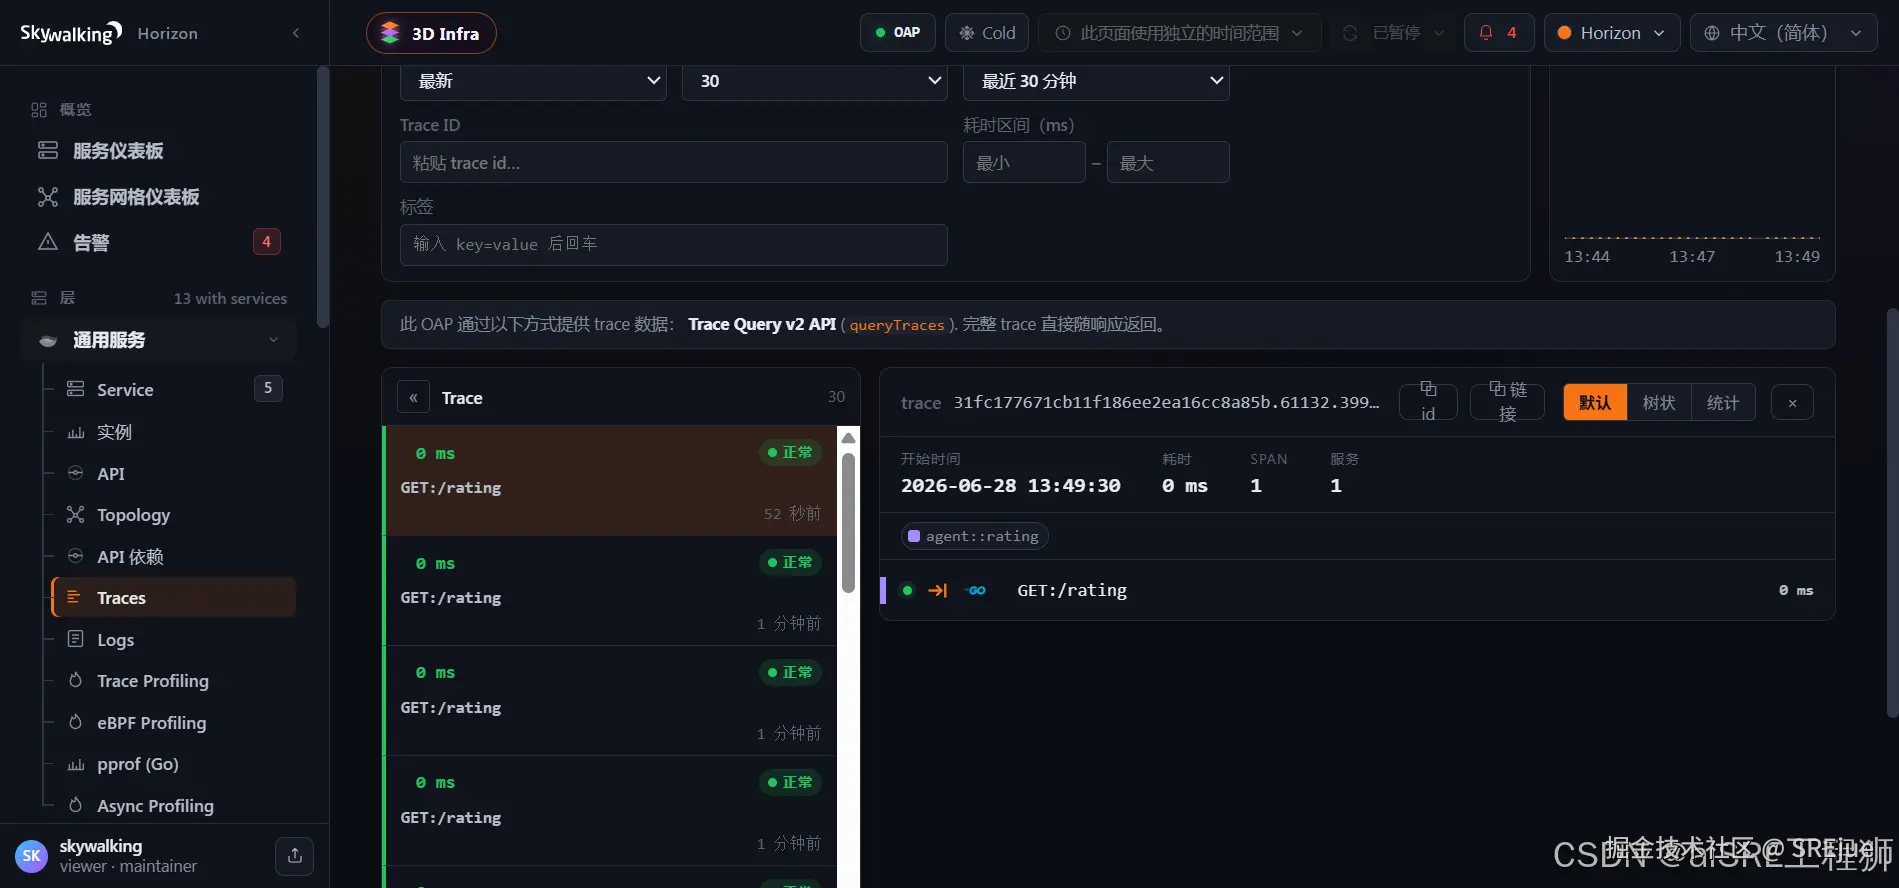The width and height of the screenshot is (1899, 888).
Task: Open Logs in the sidebar tree
Action: tap(115, 640)
